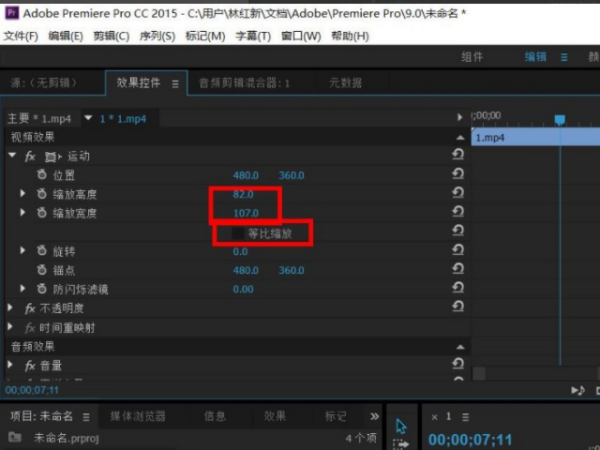Expand the 时间重映射 time remapping effect
This screenshot has width=600, height=450.
pos(10,327)
